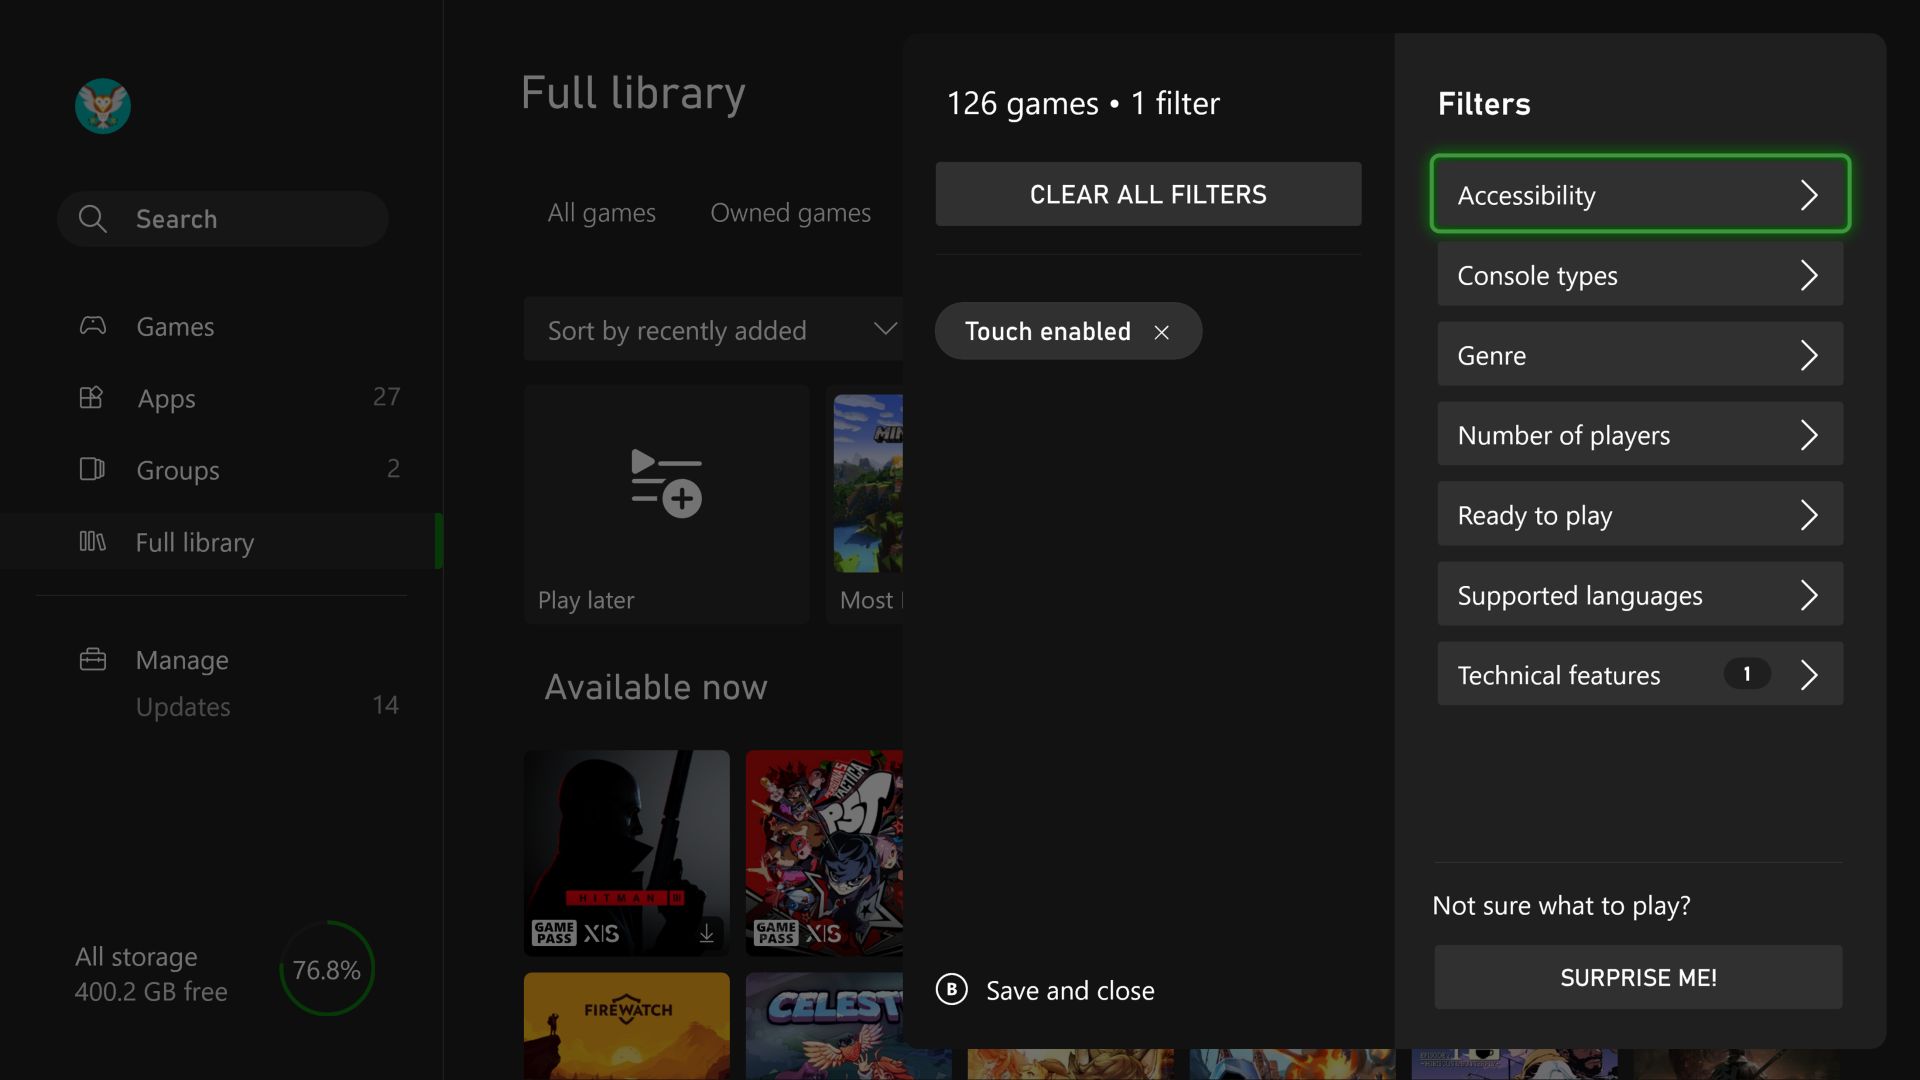This screenshot has height=1080, width=1920.
Task: Select the Full library icon
Action: 93,541
